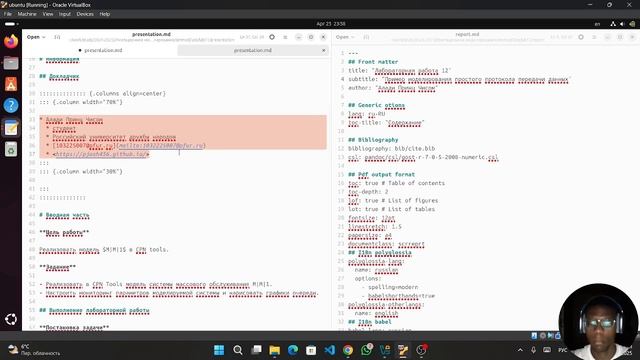Open the Firefox browser from the dock
The height and width of the screenshot is (360, 640).
[x=11, y=42]
